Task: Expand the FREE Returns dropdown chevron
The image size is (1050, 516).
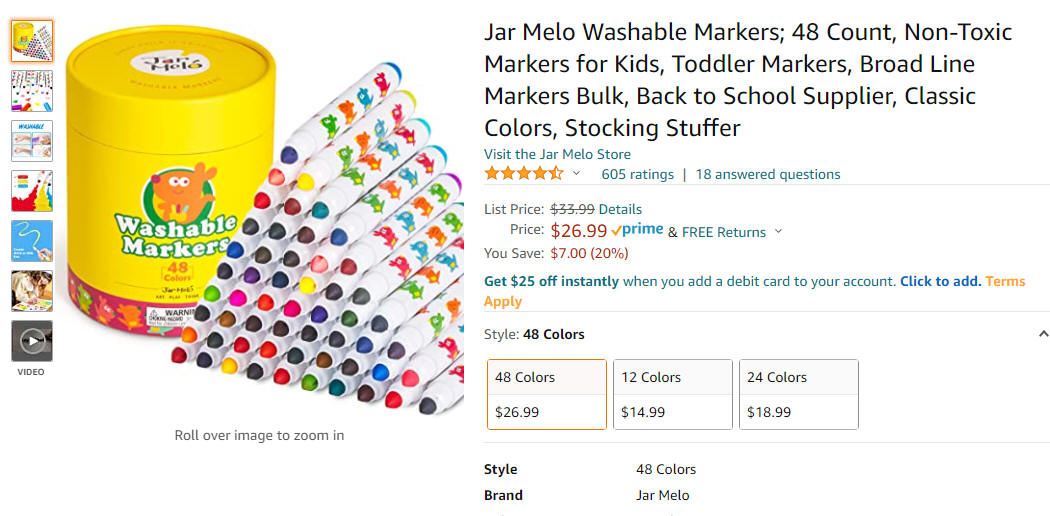Action: coord(778,232)
